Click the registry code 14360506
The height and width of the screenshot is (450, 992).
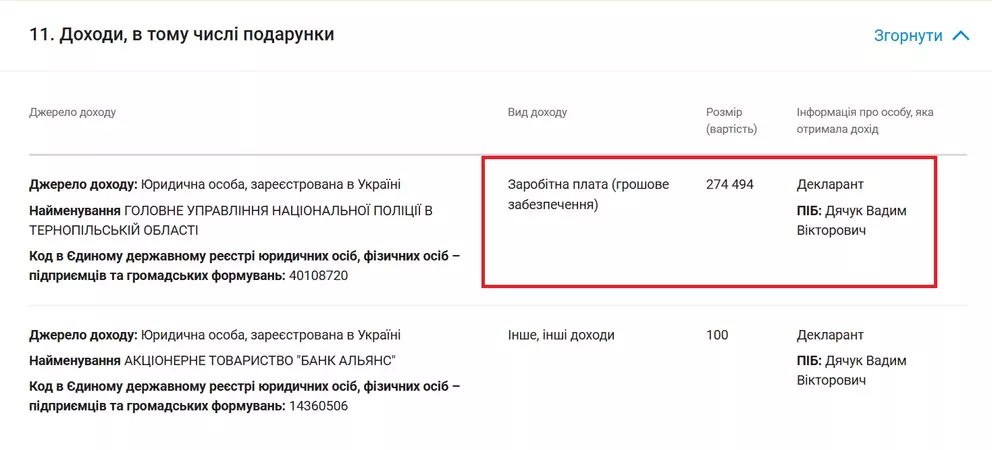pyautogui.click(x=317, y=406)
